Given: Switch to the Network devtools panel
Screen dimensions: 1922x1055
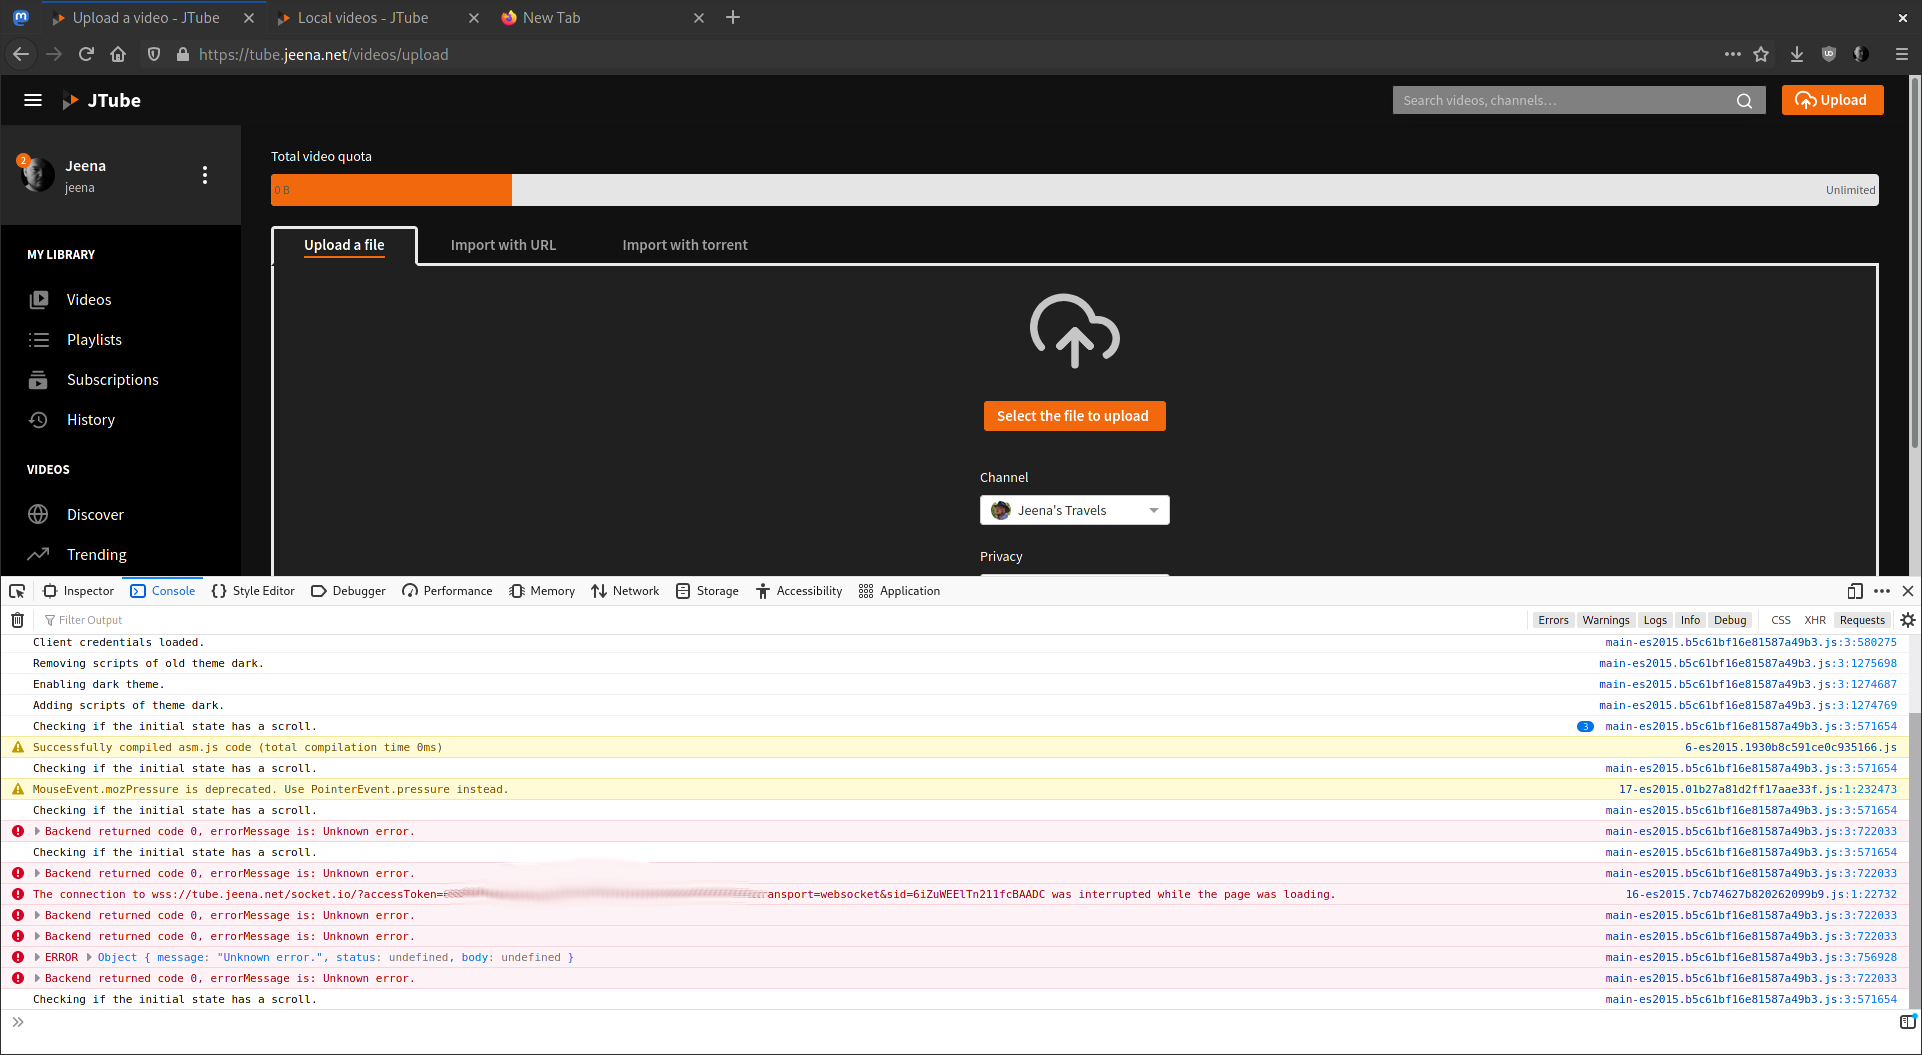Looking at the screenshot, I should pos(625,590).
